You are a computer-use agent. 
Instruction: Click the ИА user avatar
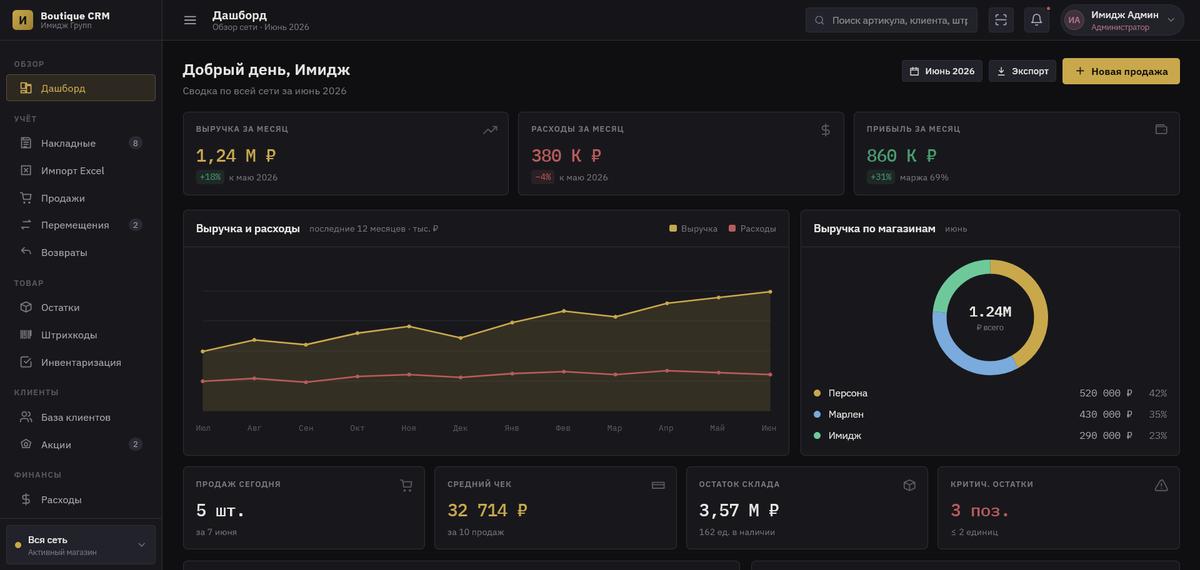pos(1074,20)
